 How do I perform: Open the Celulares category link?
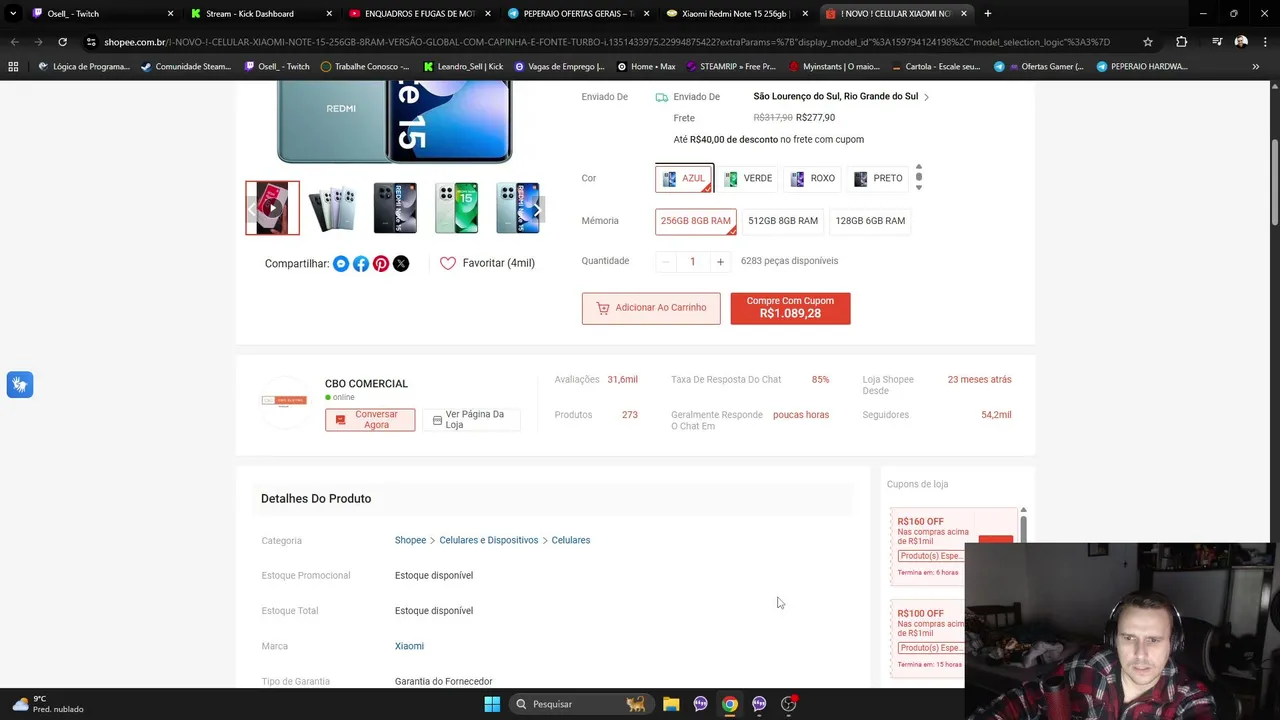571,540
